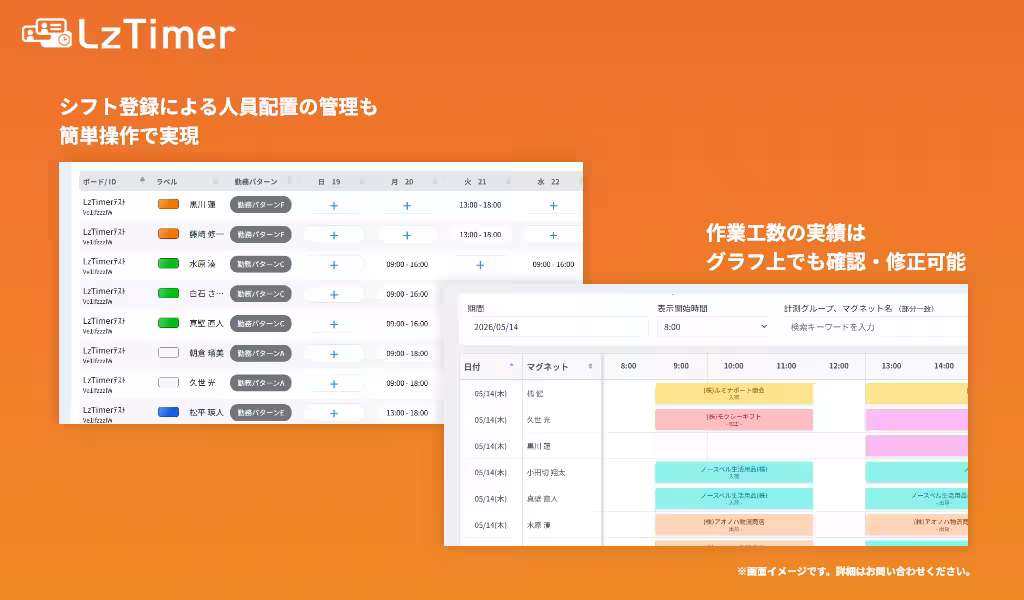
Task: Click 勤務パターンC pill for 水原
Action: point(261,264)
